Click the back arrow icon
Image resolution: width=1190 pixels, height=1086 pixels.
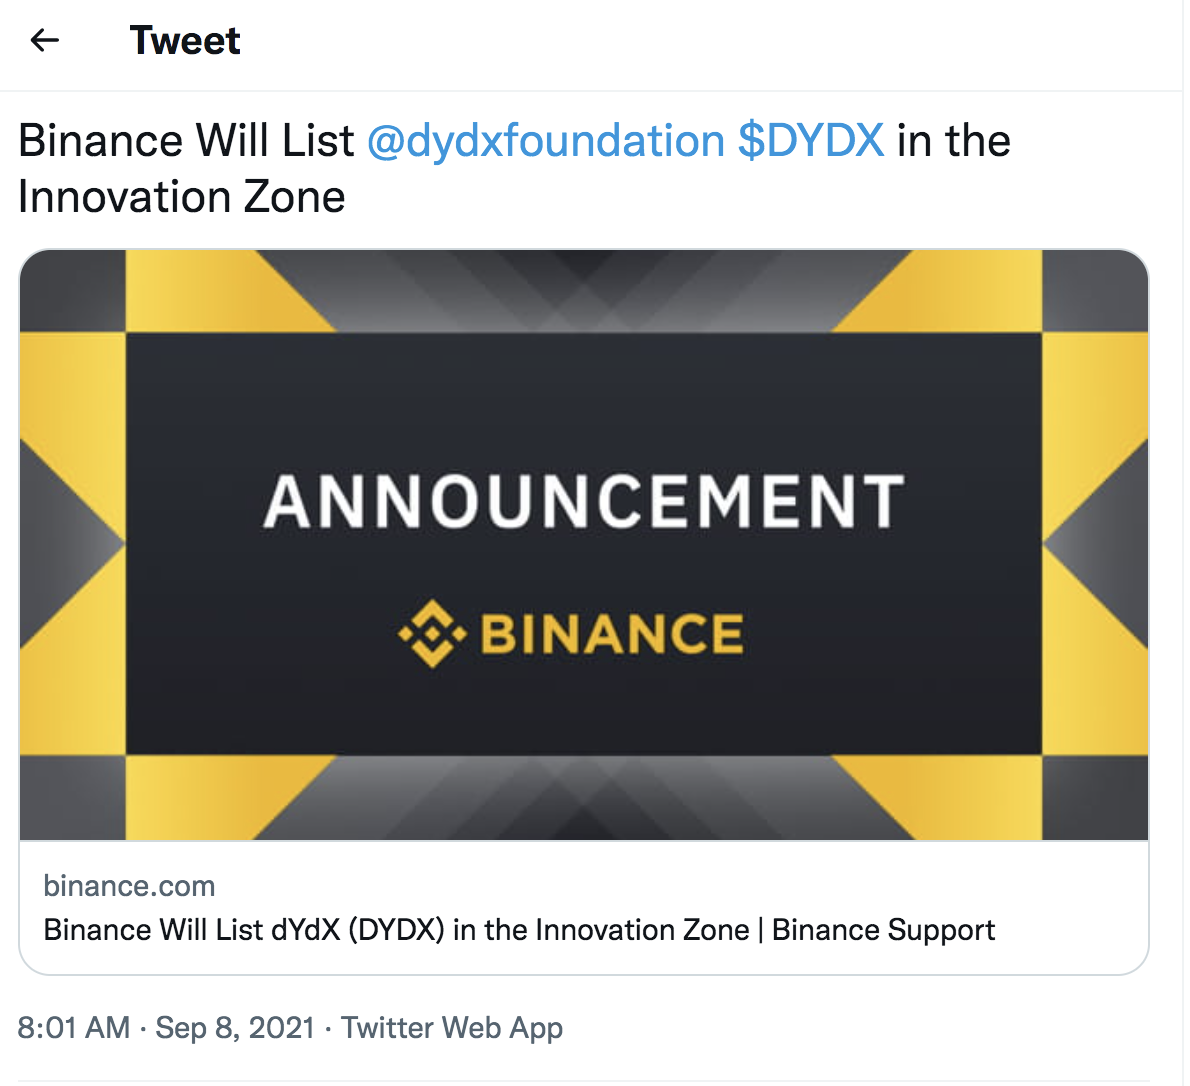(45, 40)
